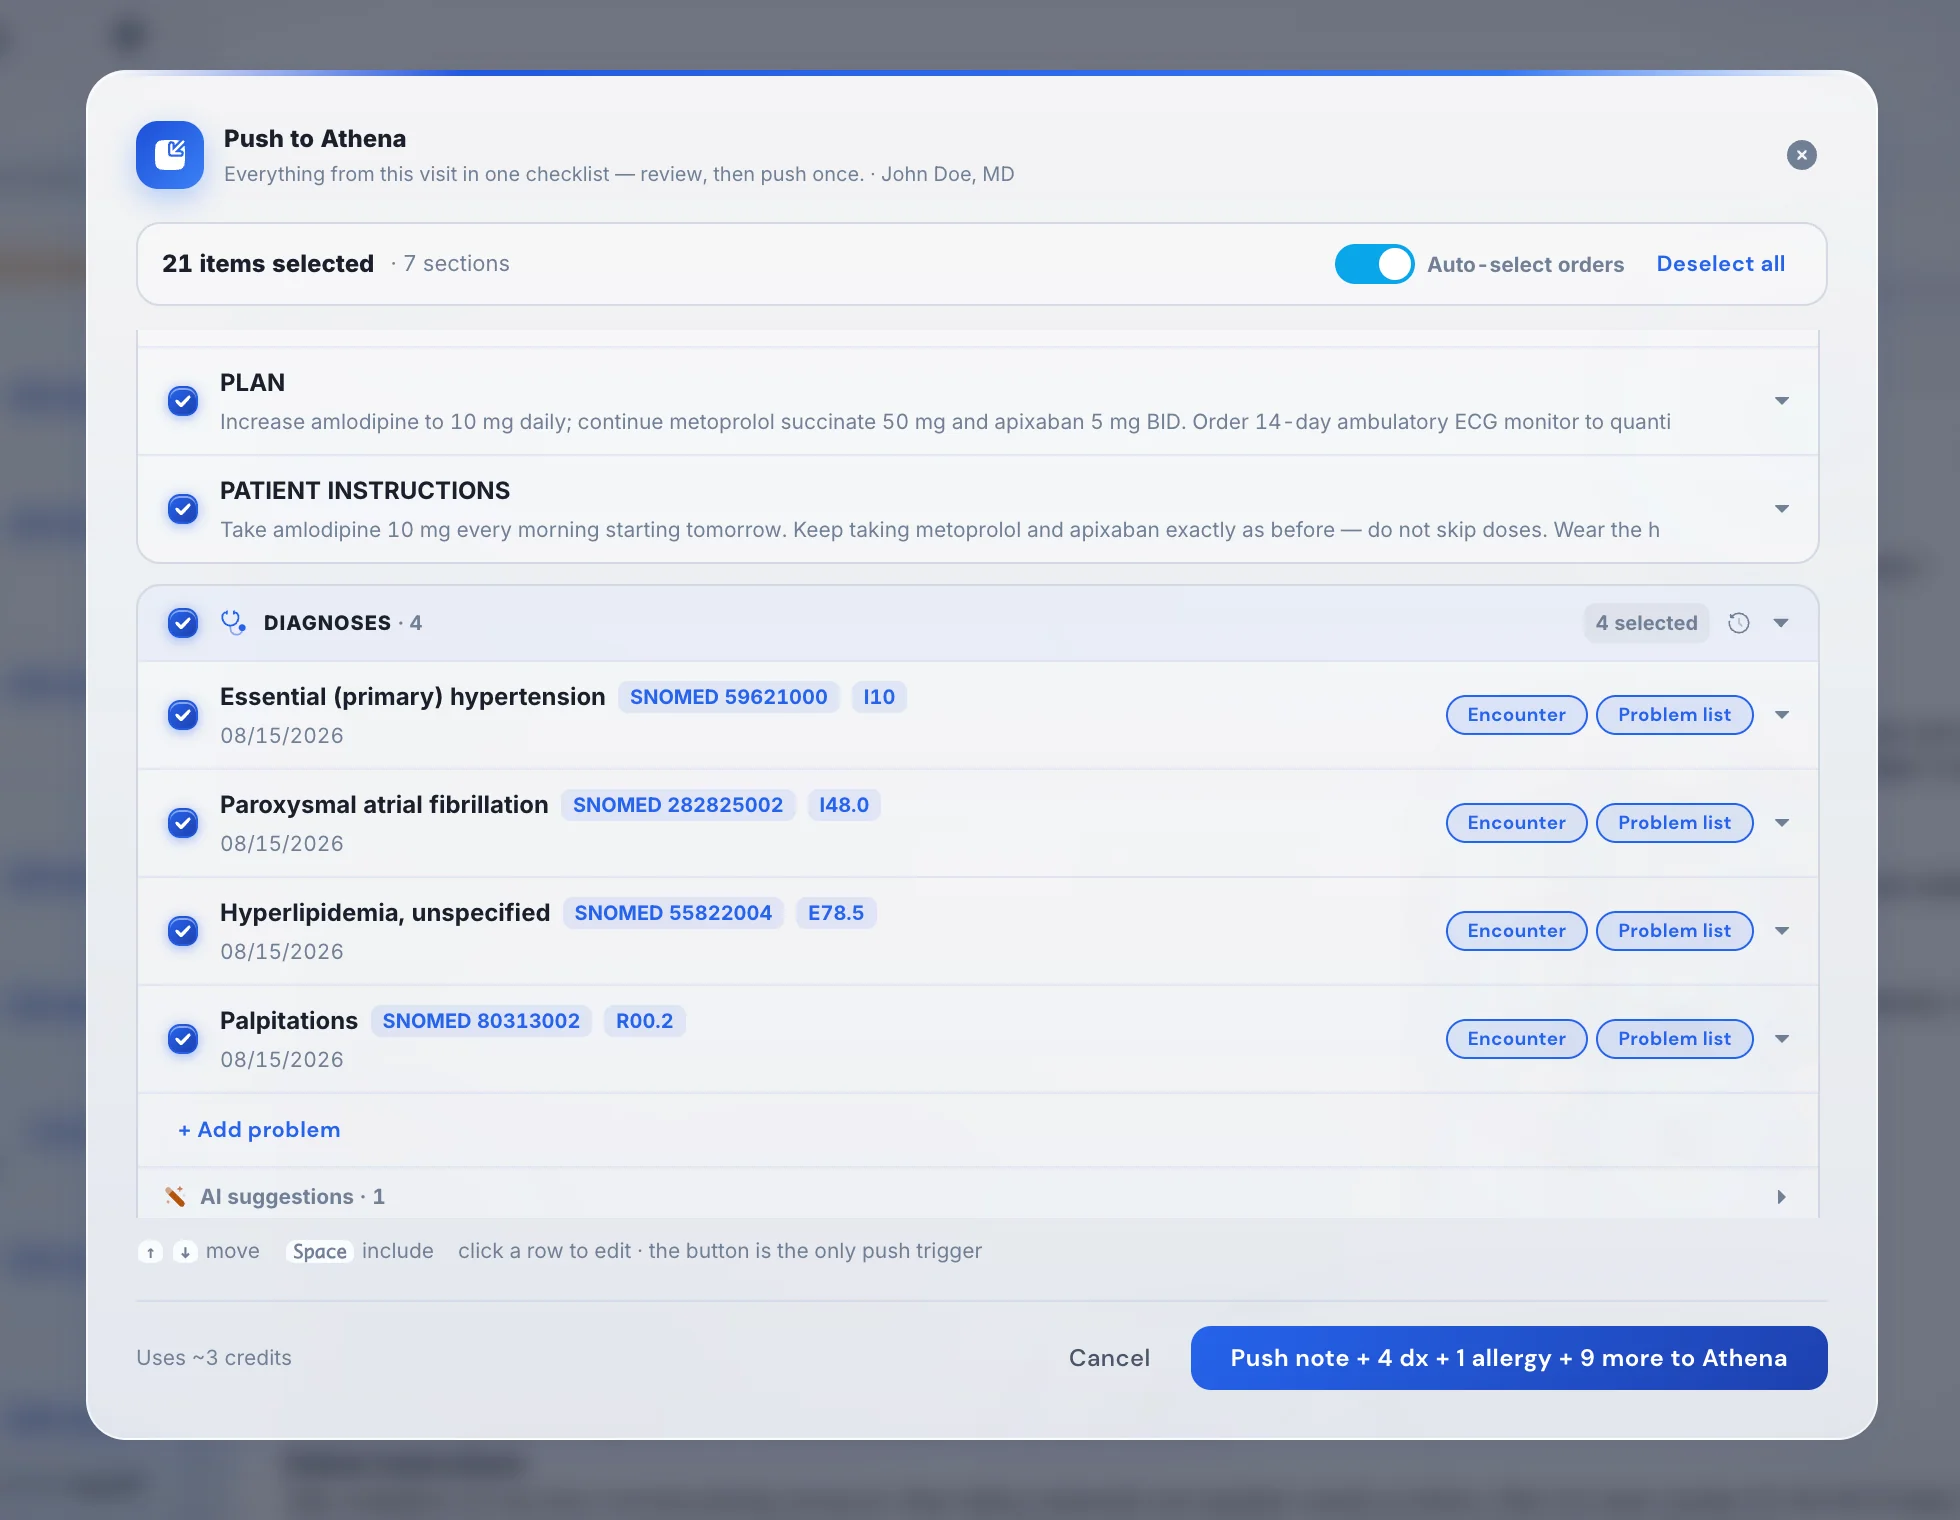Viewport: 1960px width, 1520px height.
Task: Expand Hyperlipidemia row dropdown
Action: [1781, 931]
